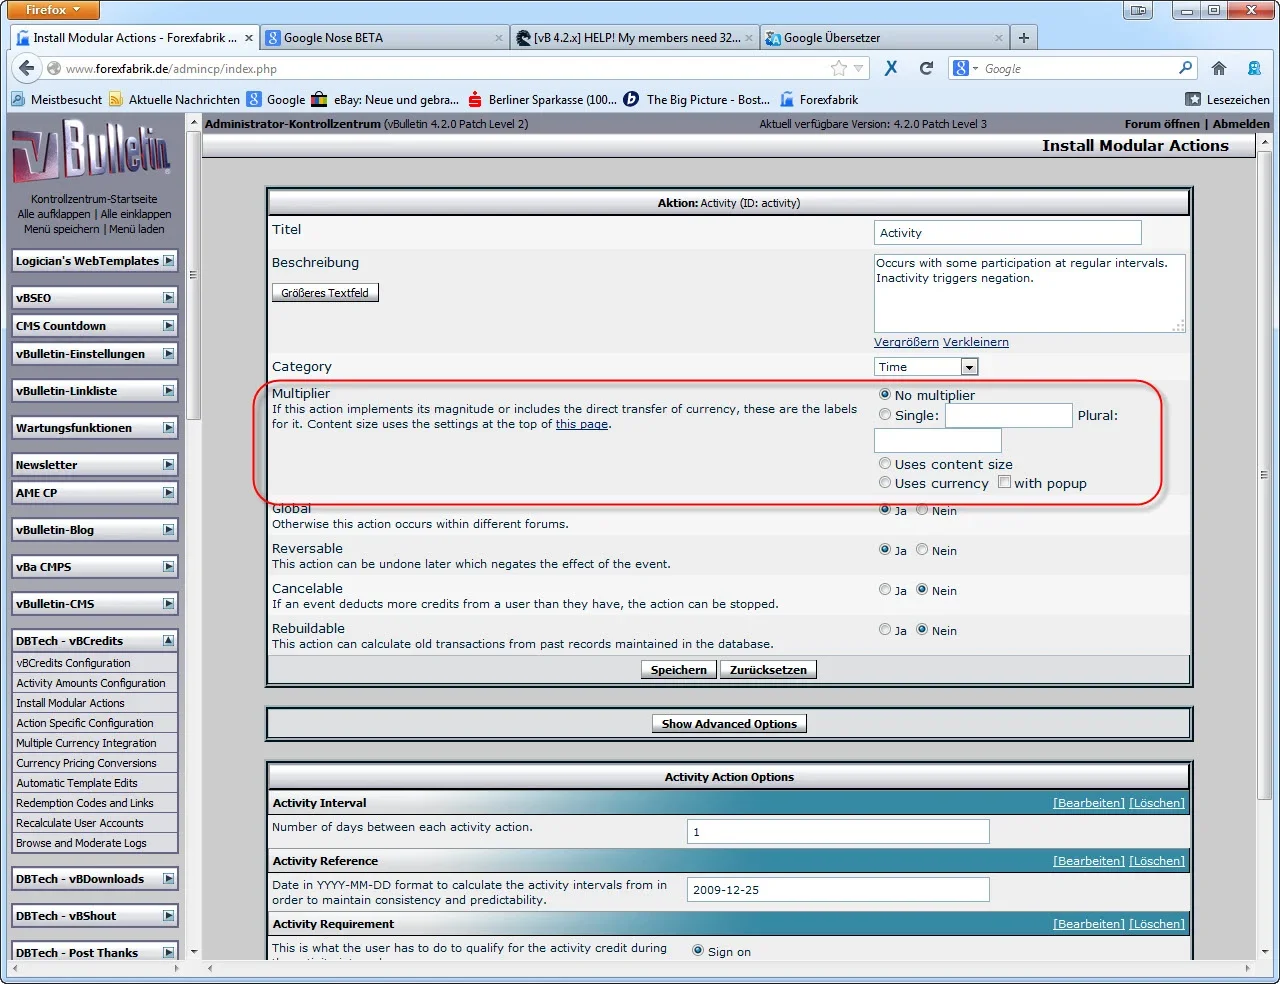Image resolution: width=1280 pixels, height=984 pixels.
Task: Click the Titel input field
Action: (1008, 233)
